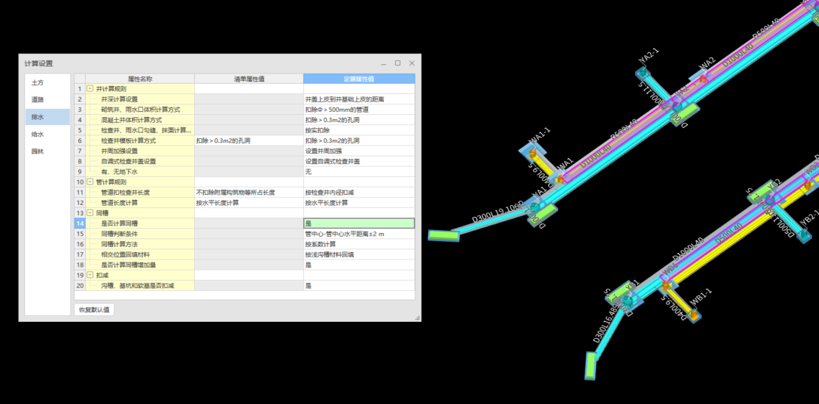
Task: Collapse the 管计算规则 group
Action: (90, 182)
